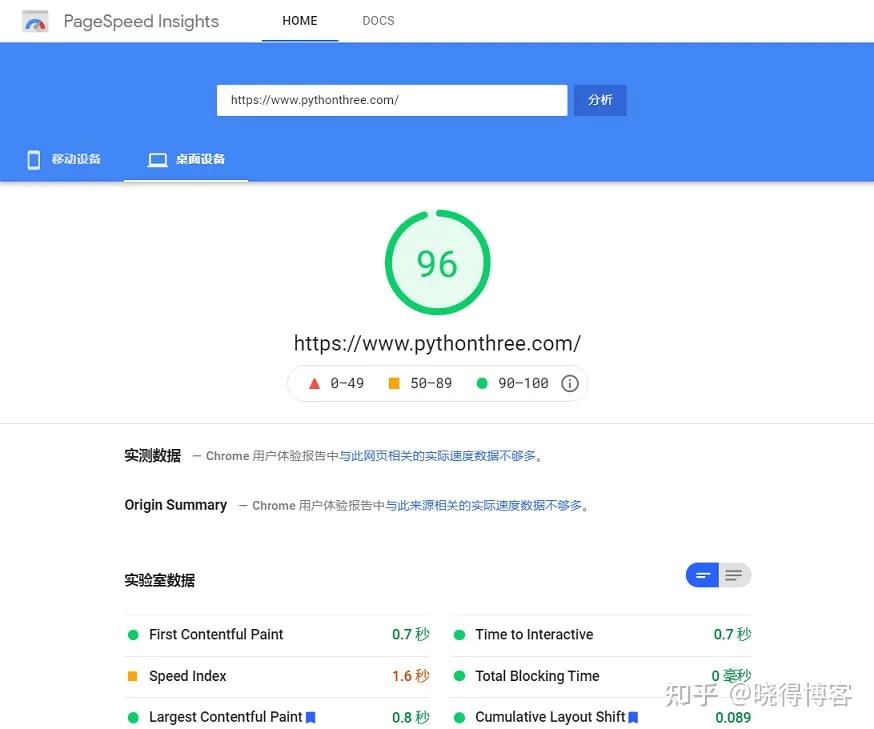
Task: Switch to the 移动设备 mobile tab
Action: [x=65, y=159]
